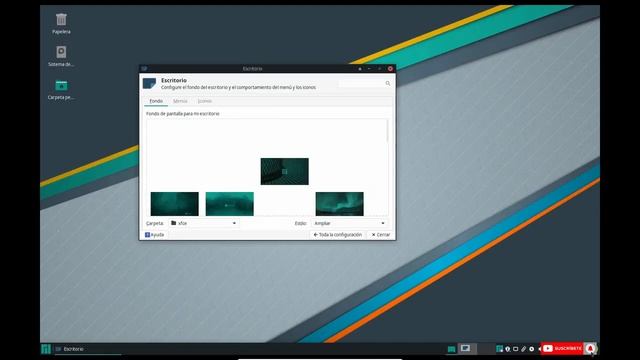Click the 'Fondo de pantalla para mi escritorio' label

click(182, 113)
